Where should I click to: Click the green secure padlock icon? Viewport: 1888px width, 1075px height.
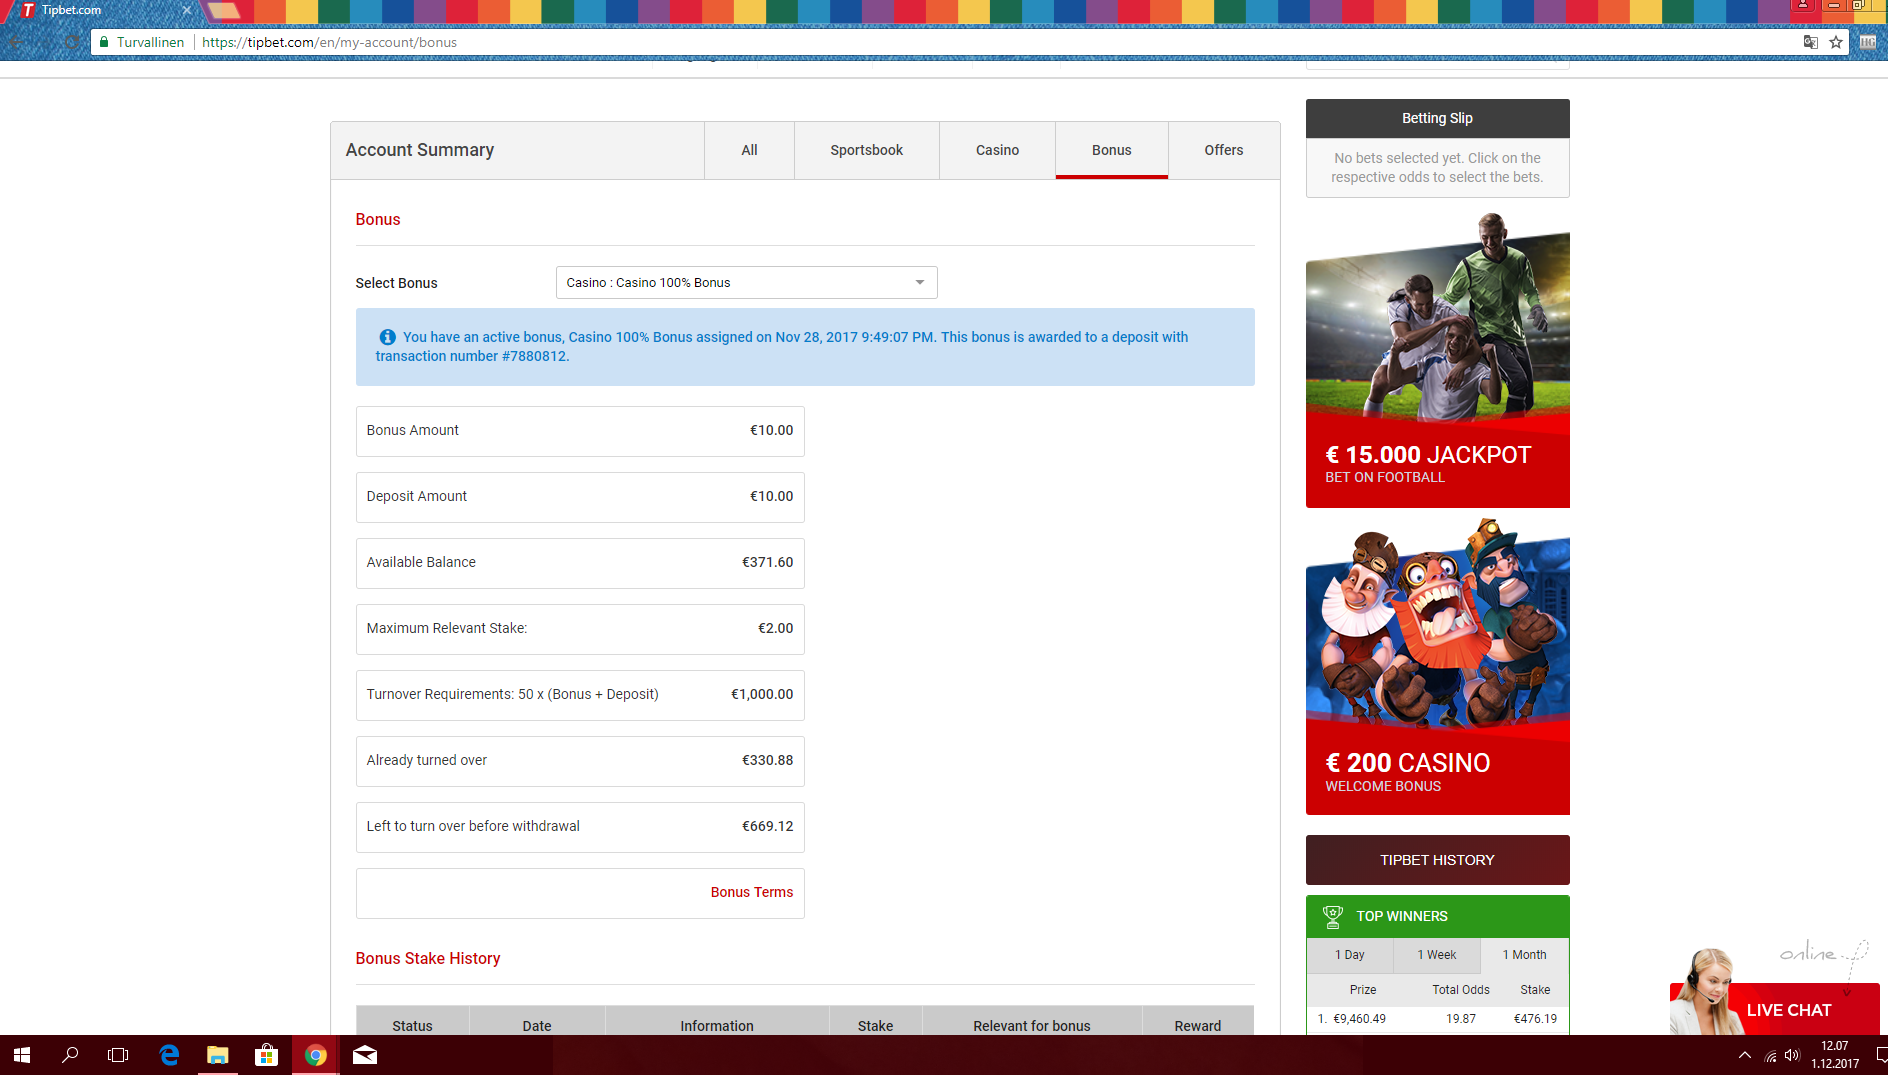(104, 42)
